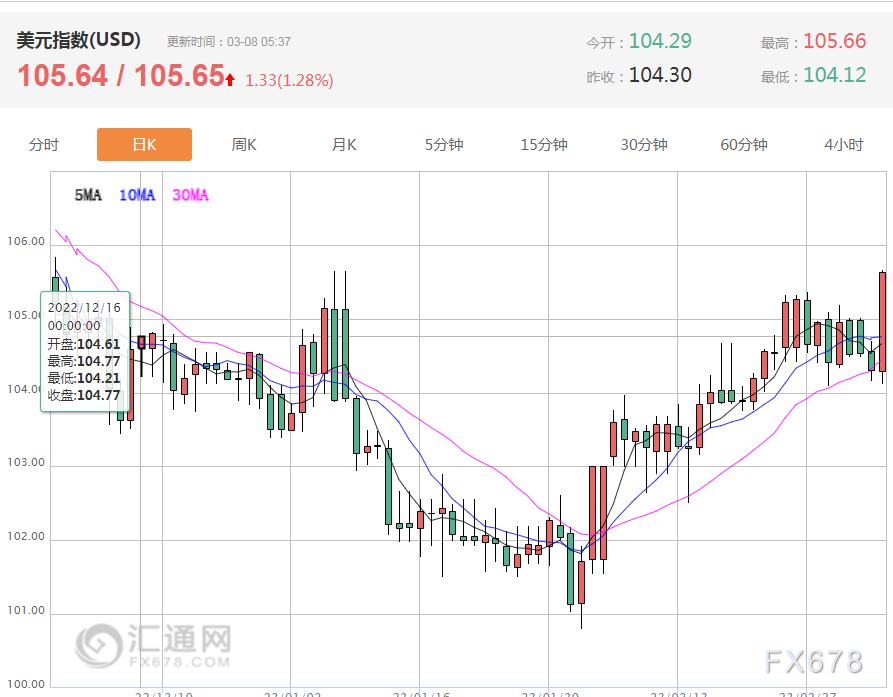The height and width of the screenshot is (697, 893).
Task: Switch to 月K monthly chart tab
Action: click(x=344, y=145)
